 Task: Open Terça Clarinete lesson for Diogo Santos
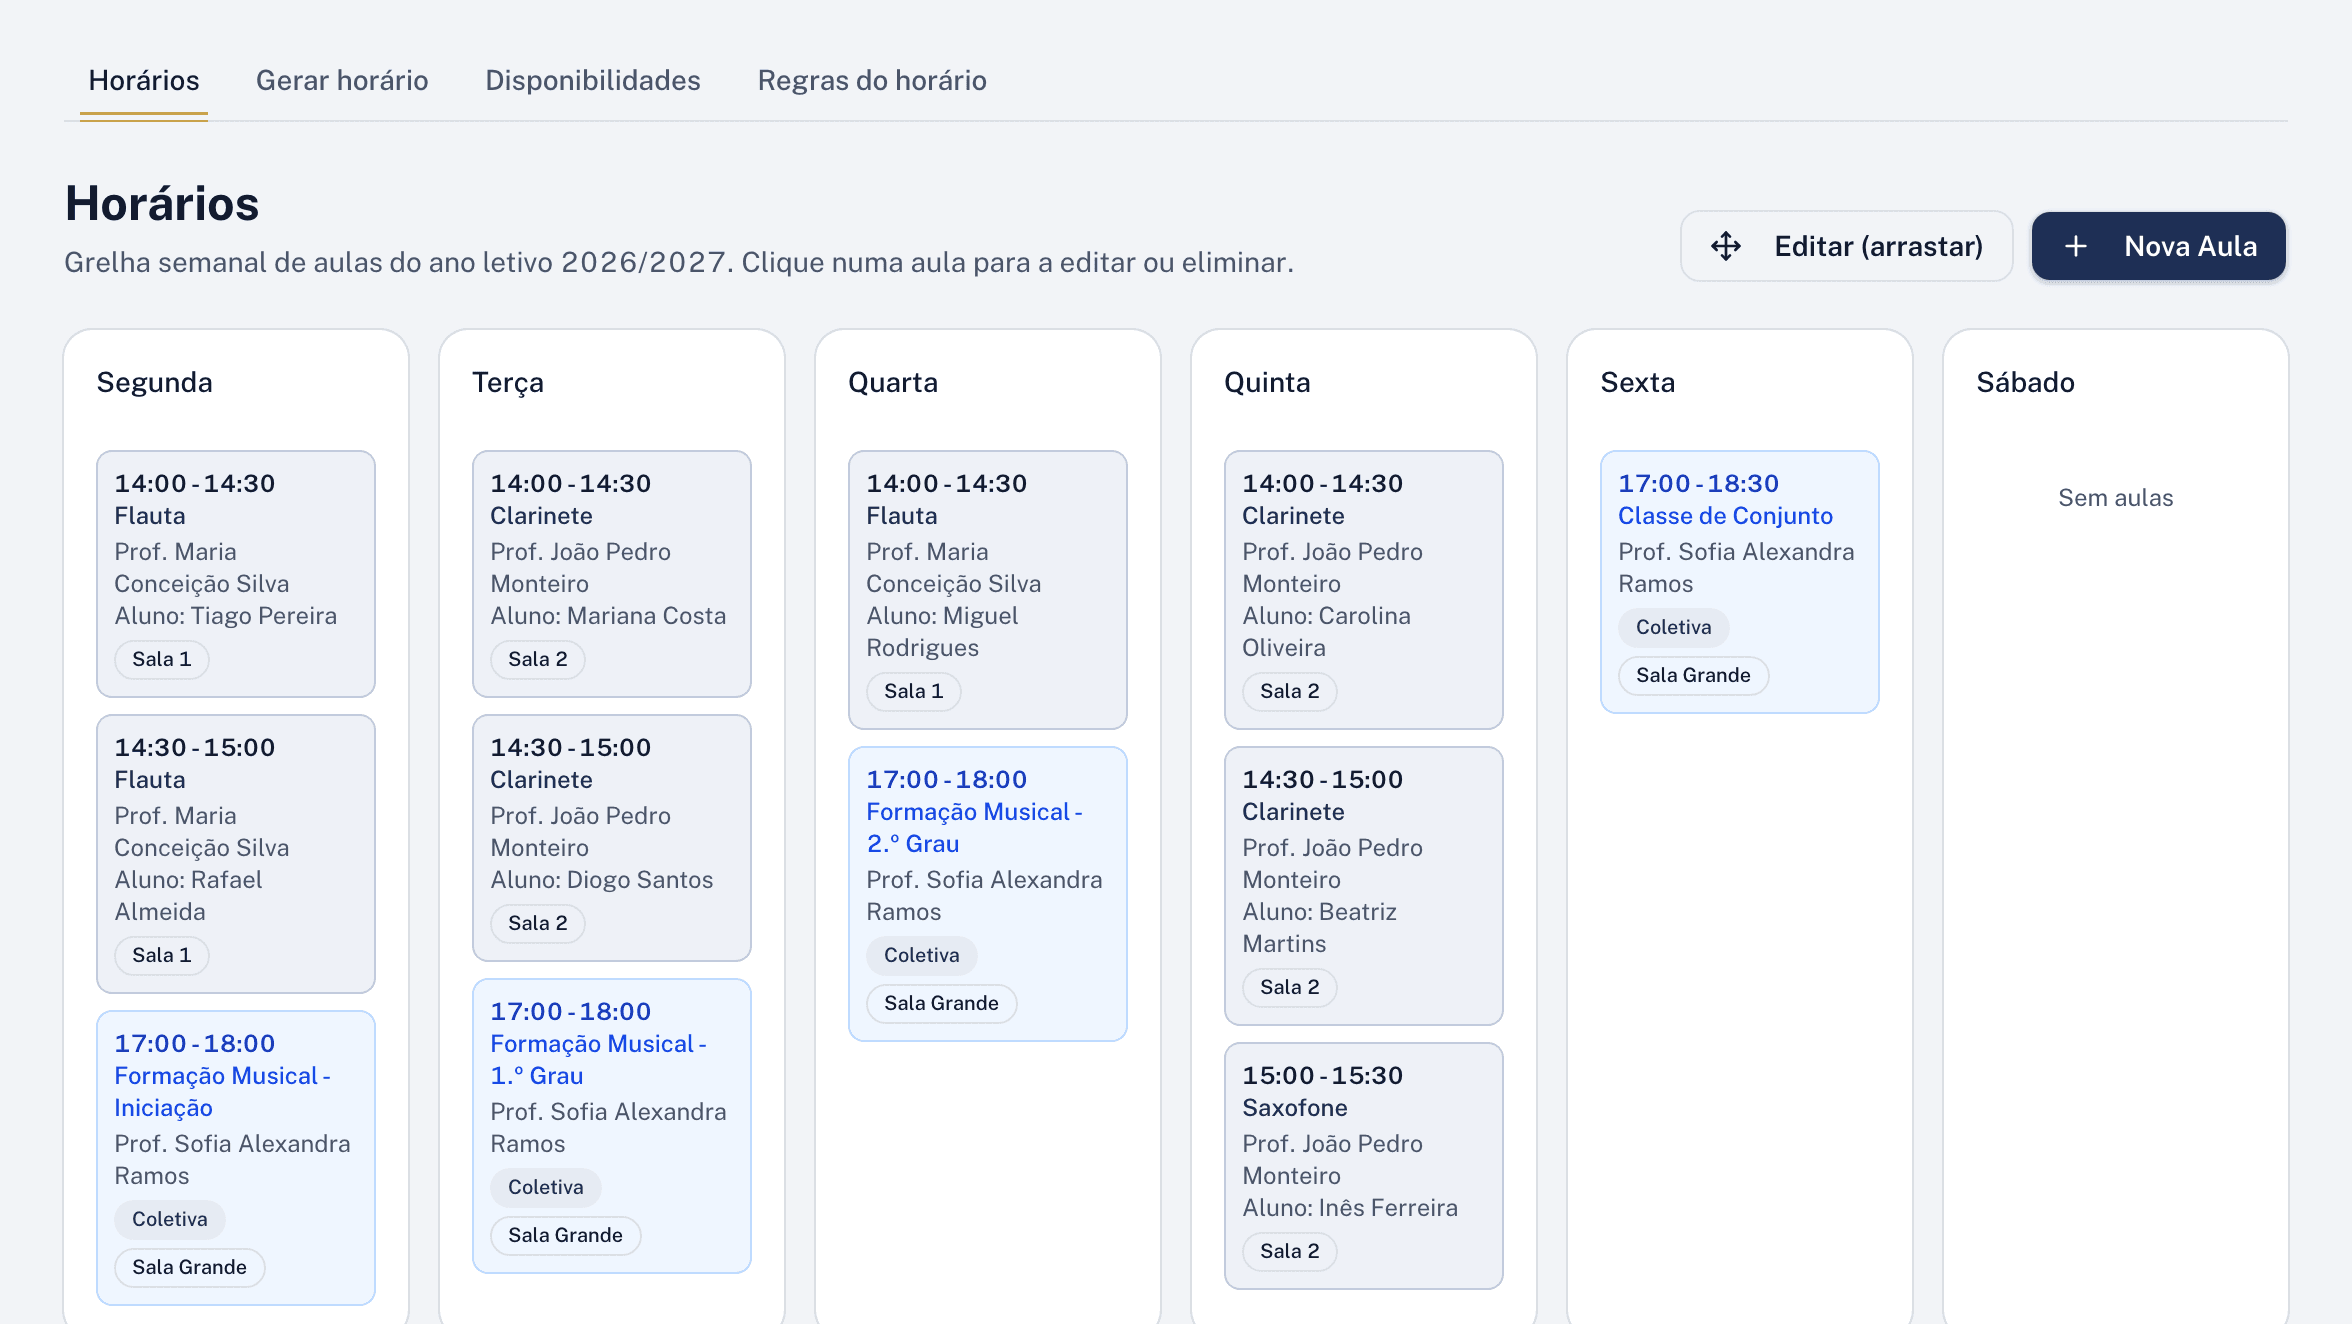pos(612,838)
